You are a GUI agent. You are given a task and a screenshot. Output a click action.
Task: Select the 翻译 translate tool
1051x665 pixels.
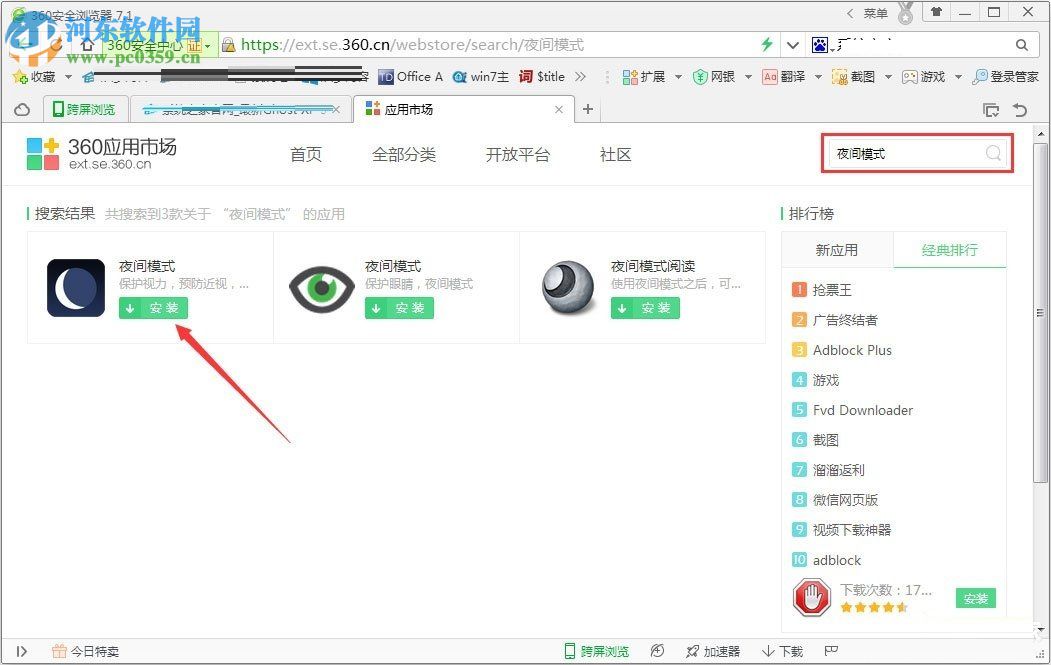point(786,76)
